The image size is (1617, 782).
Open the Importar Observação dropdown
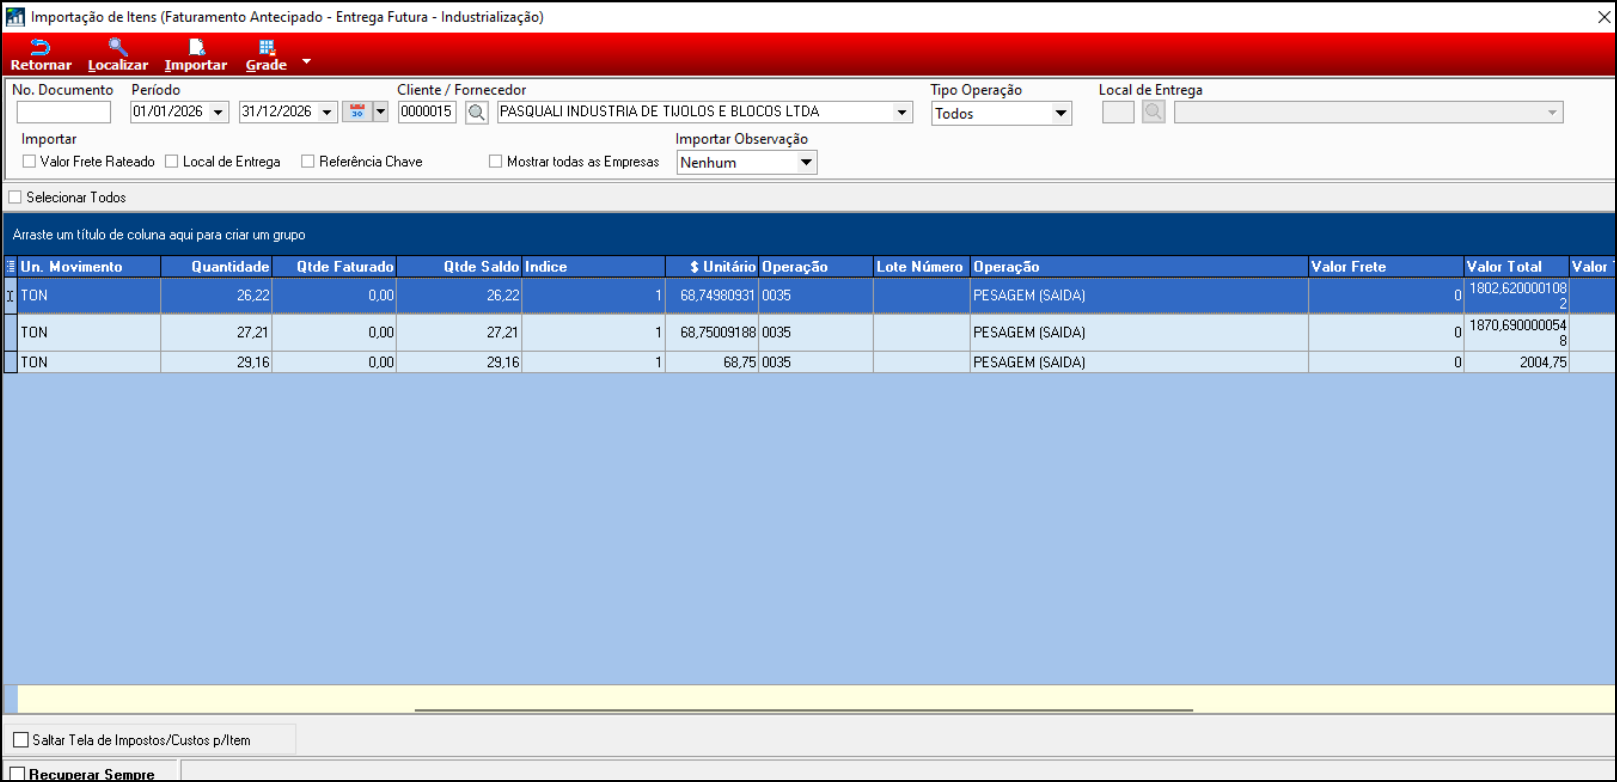(806, 162)
